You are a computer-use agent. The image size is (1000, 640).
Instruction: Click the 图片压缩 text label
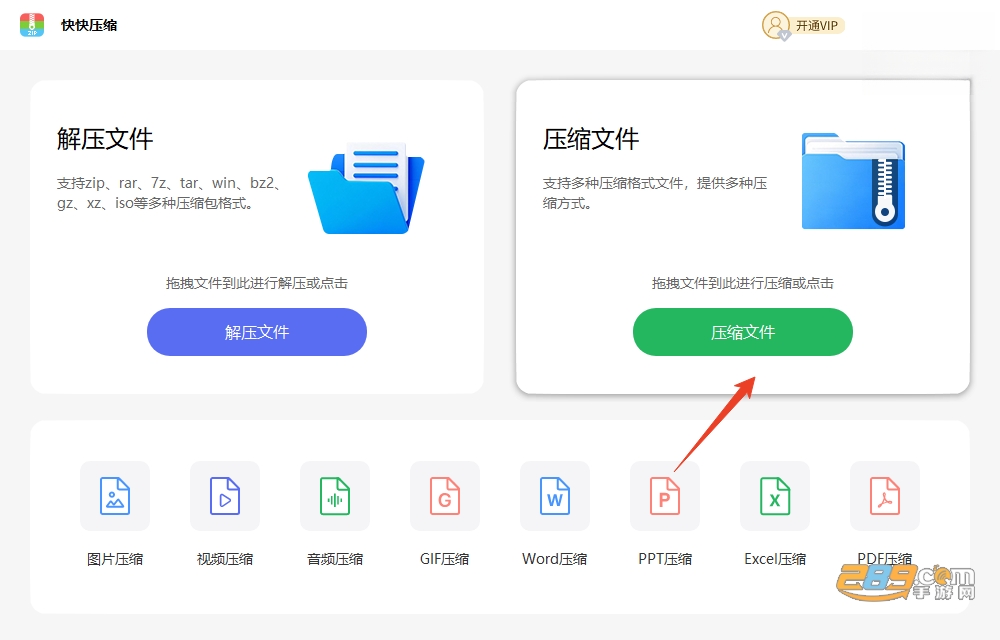click(x=115, y=559)
